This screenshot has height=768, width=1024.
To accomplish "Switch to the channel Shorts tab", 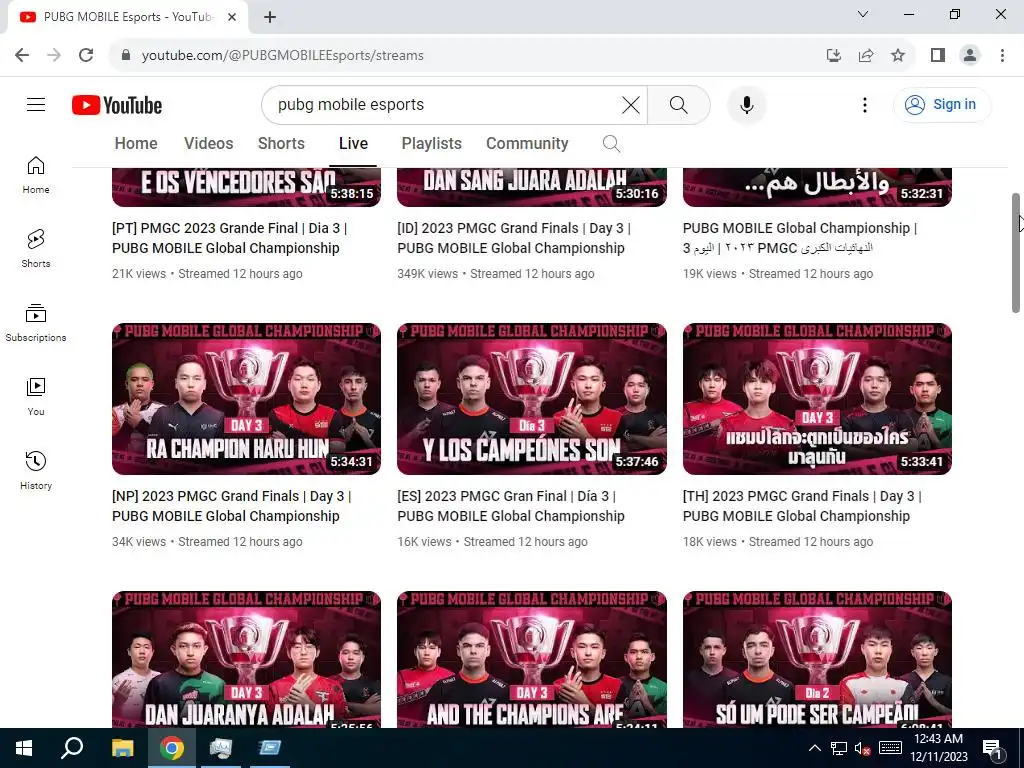I will (281, 144).
